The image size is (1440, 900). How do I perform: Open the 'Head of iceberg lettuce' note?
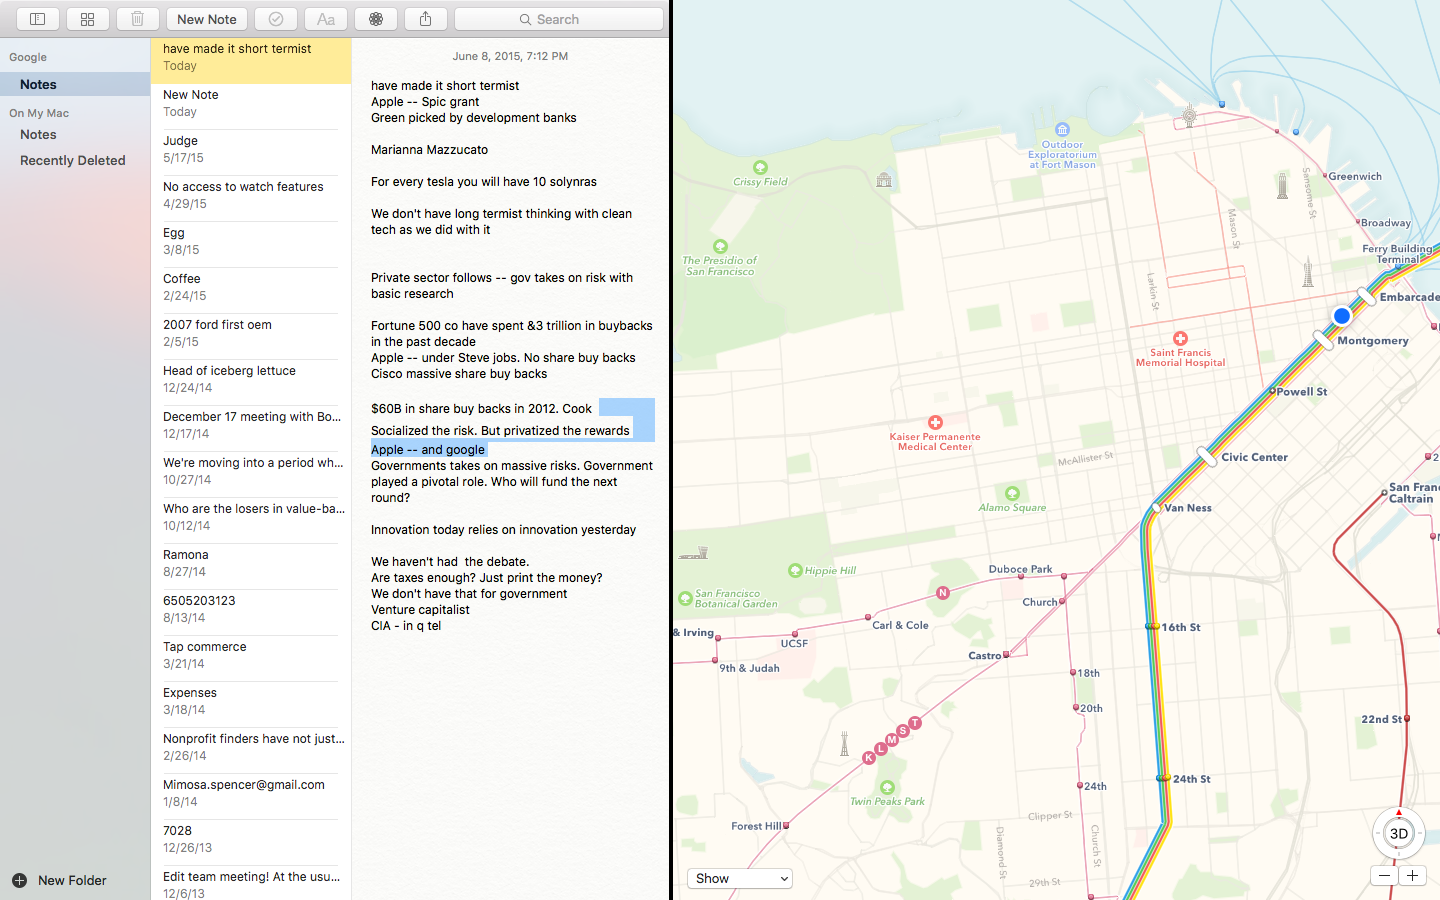[x=251, y=382]
